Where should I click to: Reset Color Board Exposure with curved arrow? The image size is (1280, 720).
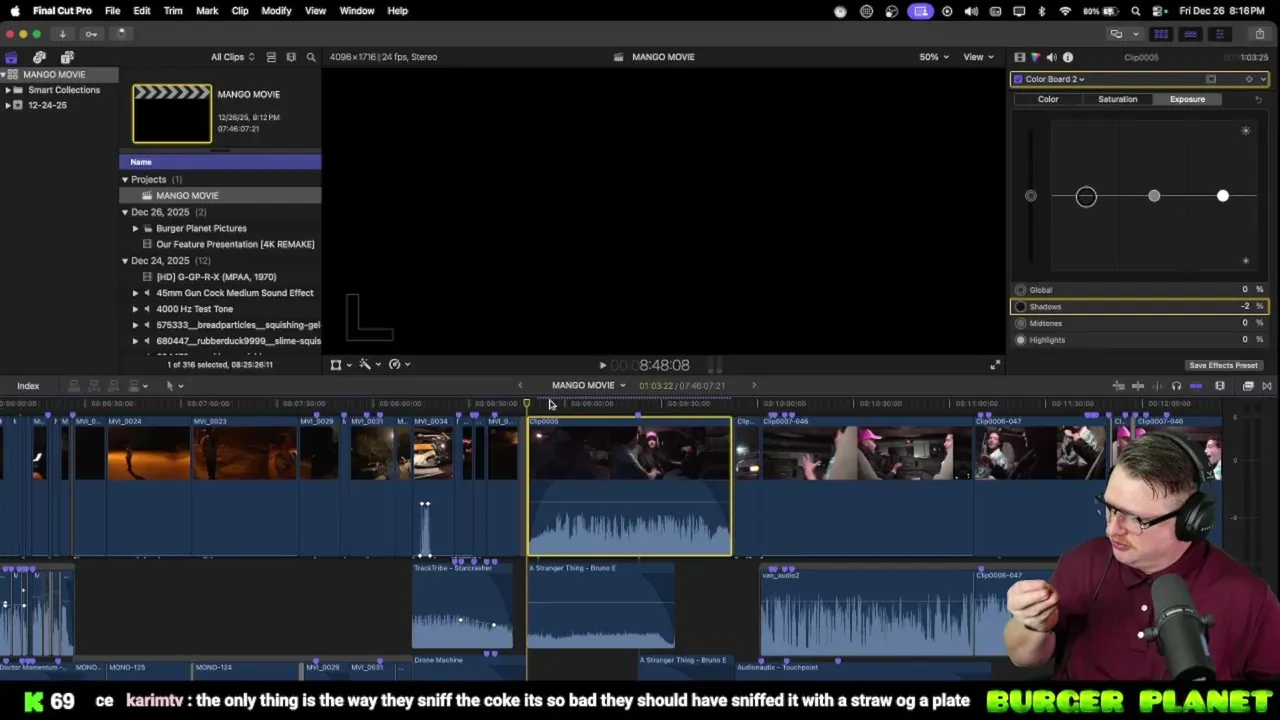[1258, 99]
